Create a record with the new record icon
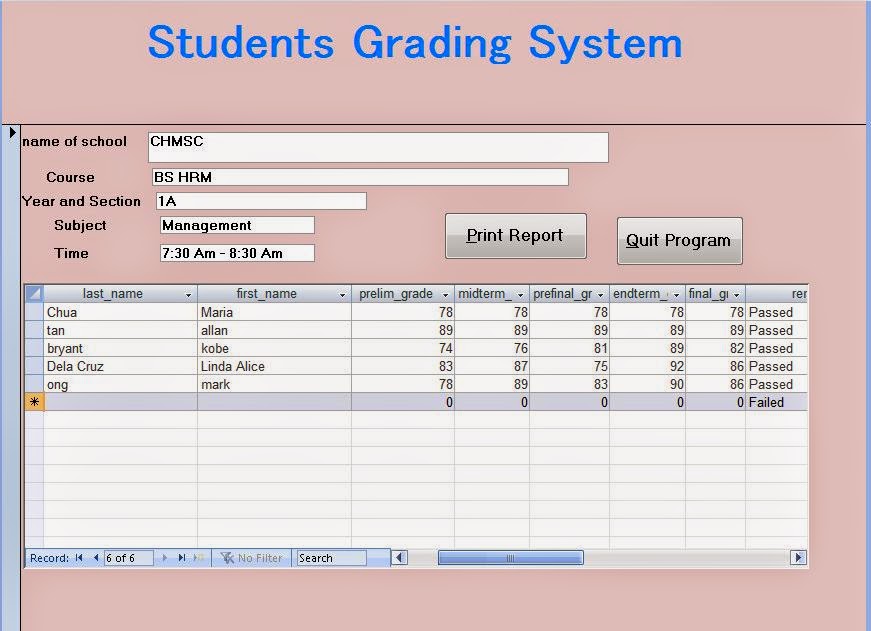This screenshot has width=871, height=631. pos(196,558)
